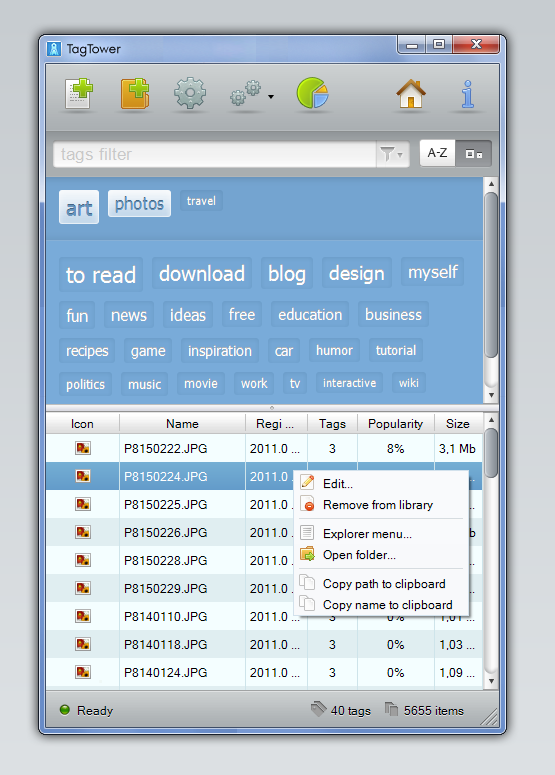Image resolution: width=555 pixels, height=775 pixels.
Task: Open the funnel filter dropdown
Action: click(393, 154)
